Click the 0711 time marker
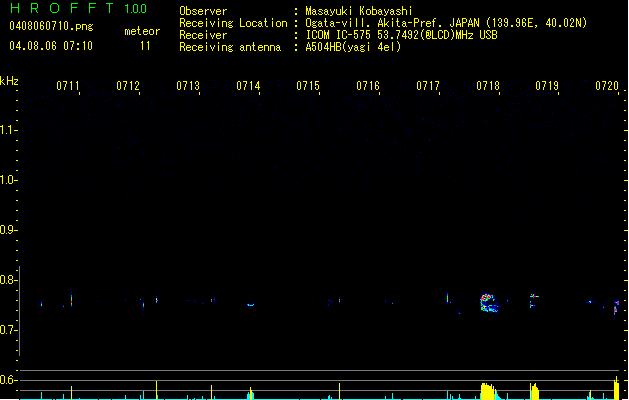 (x=68, y=86)
